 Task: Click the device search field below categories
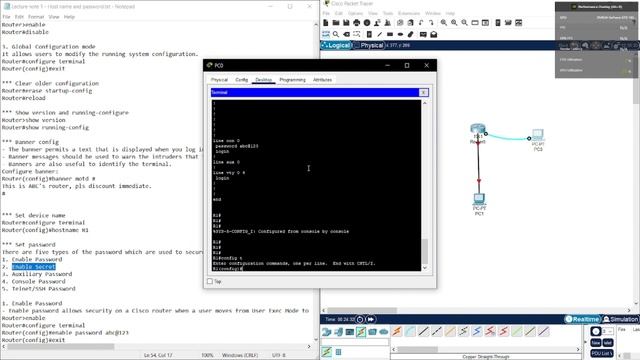tap(355, 342)
